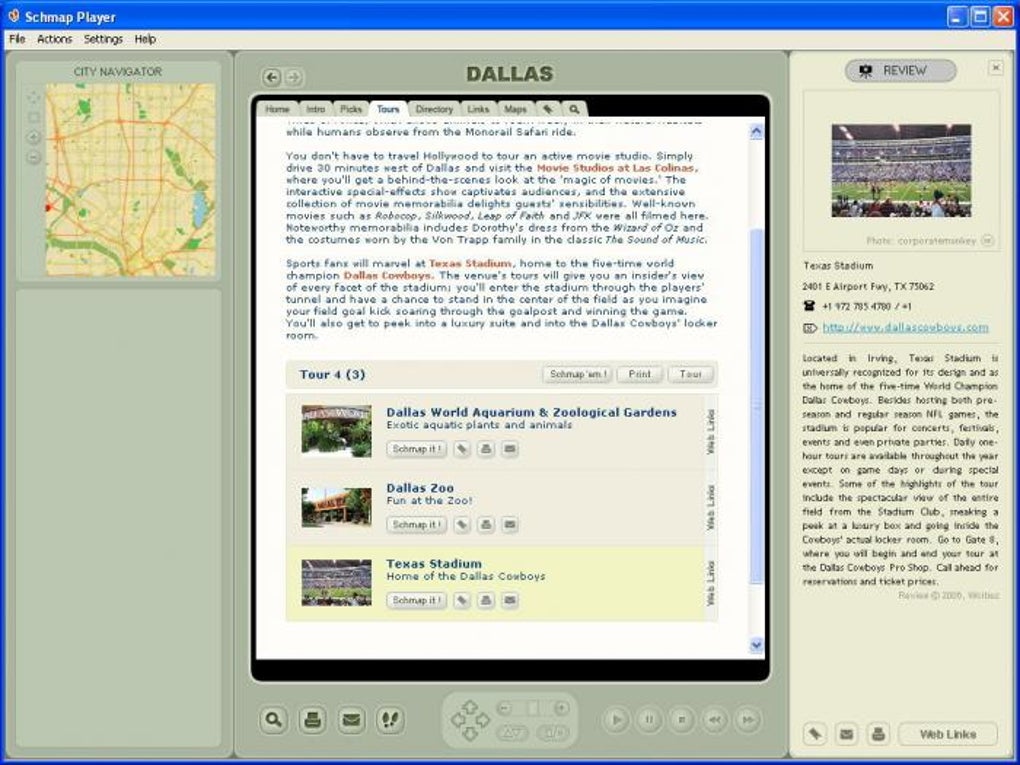The image size is (1020, 765).
Task: Click the up arrow in the pan control
Action: point(470,706)
